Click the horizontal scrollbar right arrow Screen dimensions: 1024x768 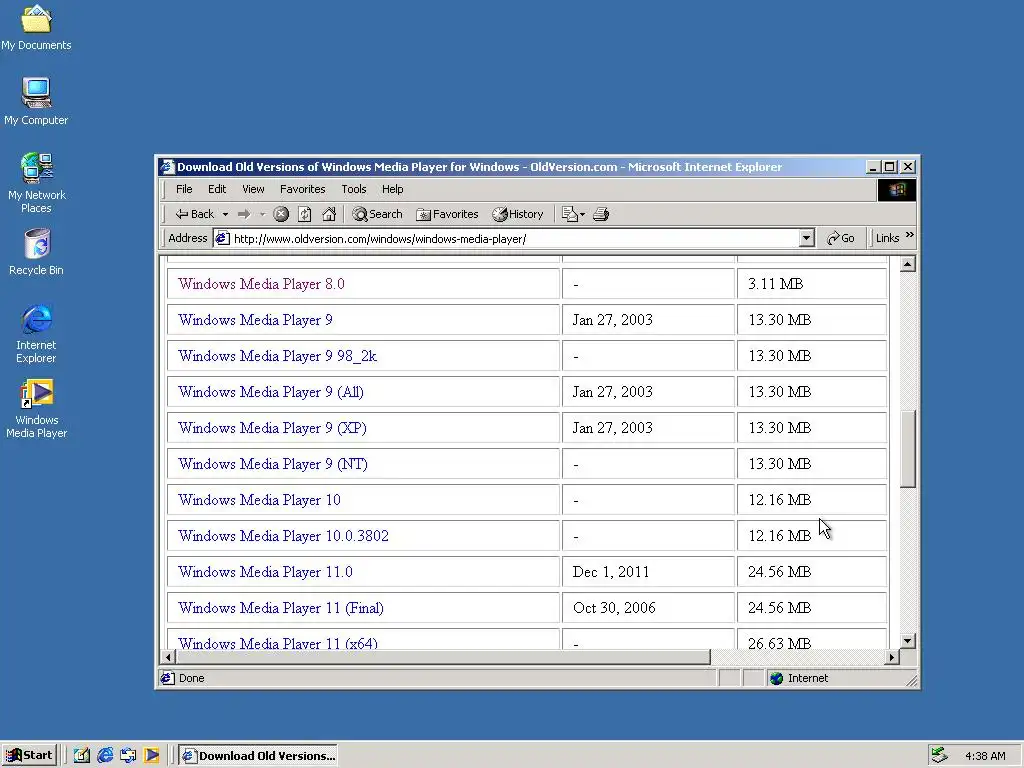coord(892,657)
